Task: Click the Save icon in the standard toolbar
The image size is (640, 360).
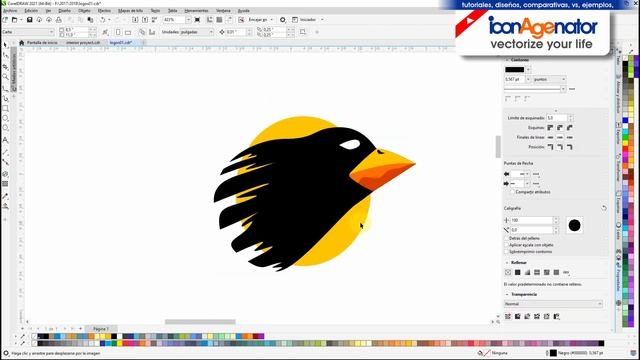Action: [x=29, y=20]
